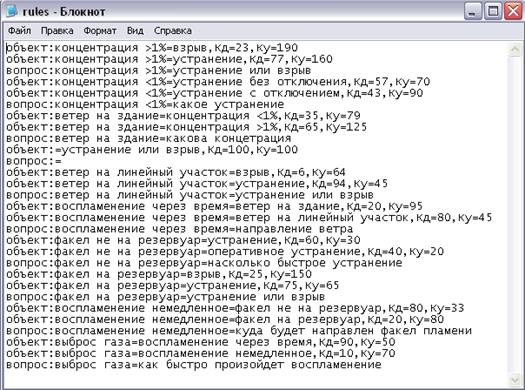This screenshot has height=390, width=525.
Task: Minimize the rules Notepad window
Action: coord(473,11)
